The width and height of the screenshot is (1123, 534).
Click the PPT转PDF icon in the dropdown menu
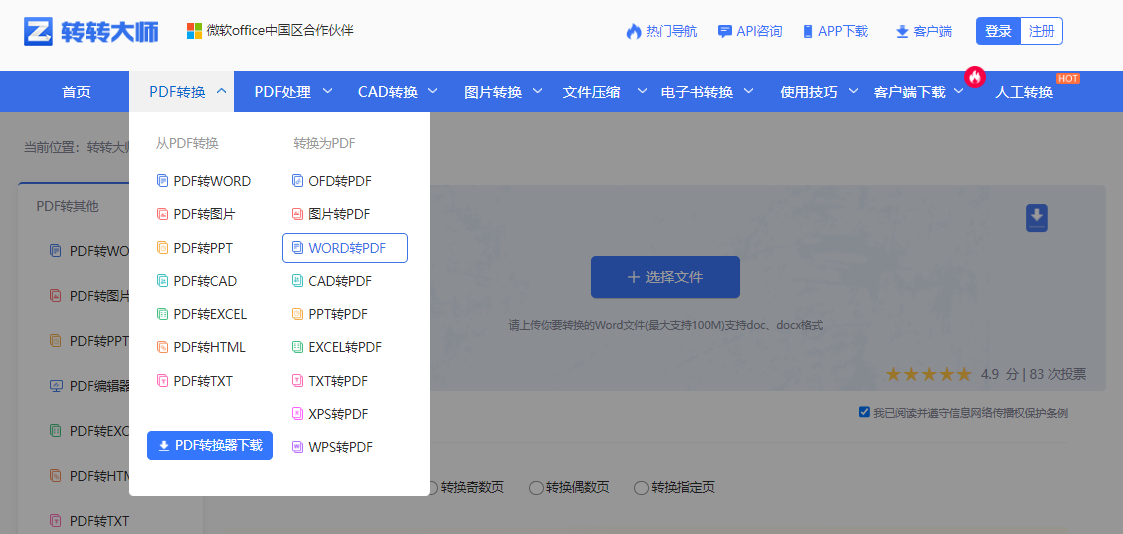click(x=297, y=314)
